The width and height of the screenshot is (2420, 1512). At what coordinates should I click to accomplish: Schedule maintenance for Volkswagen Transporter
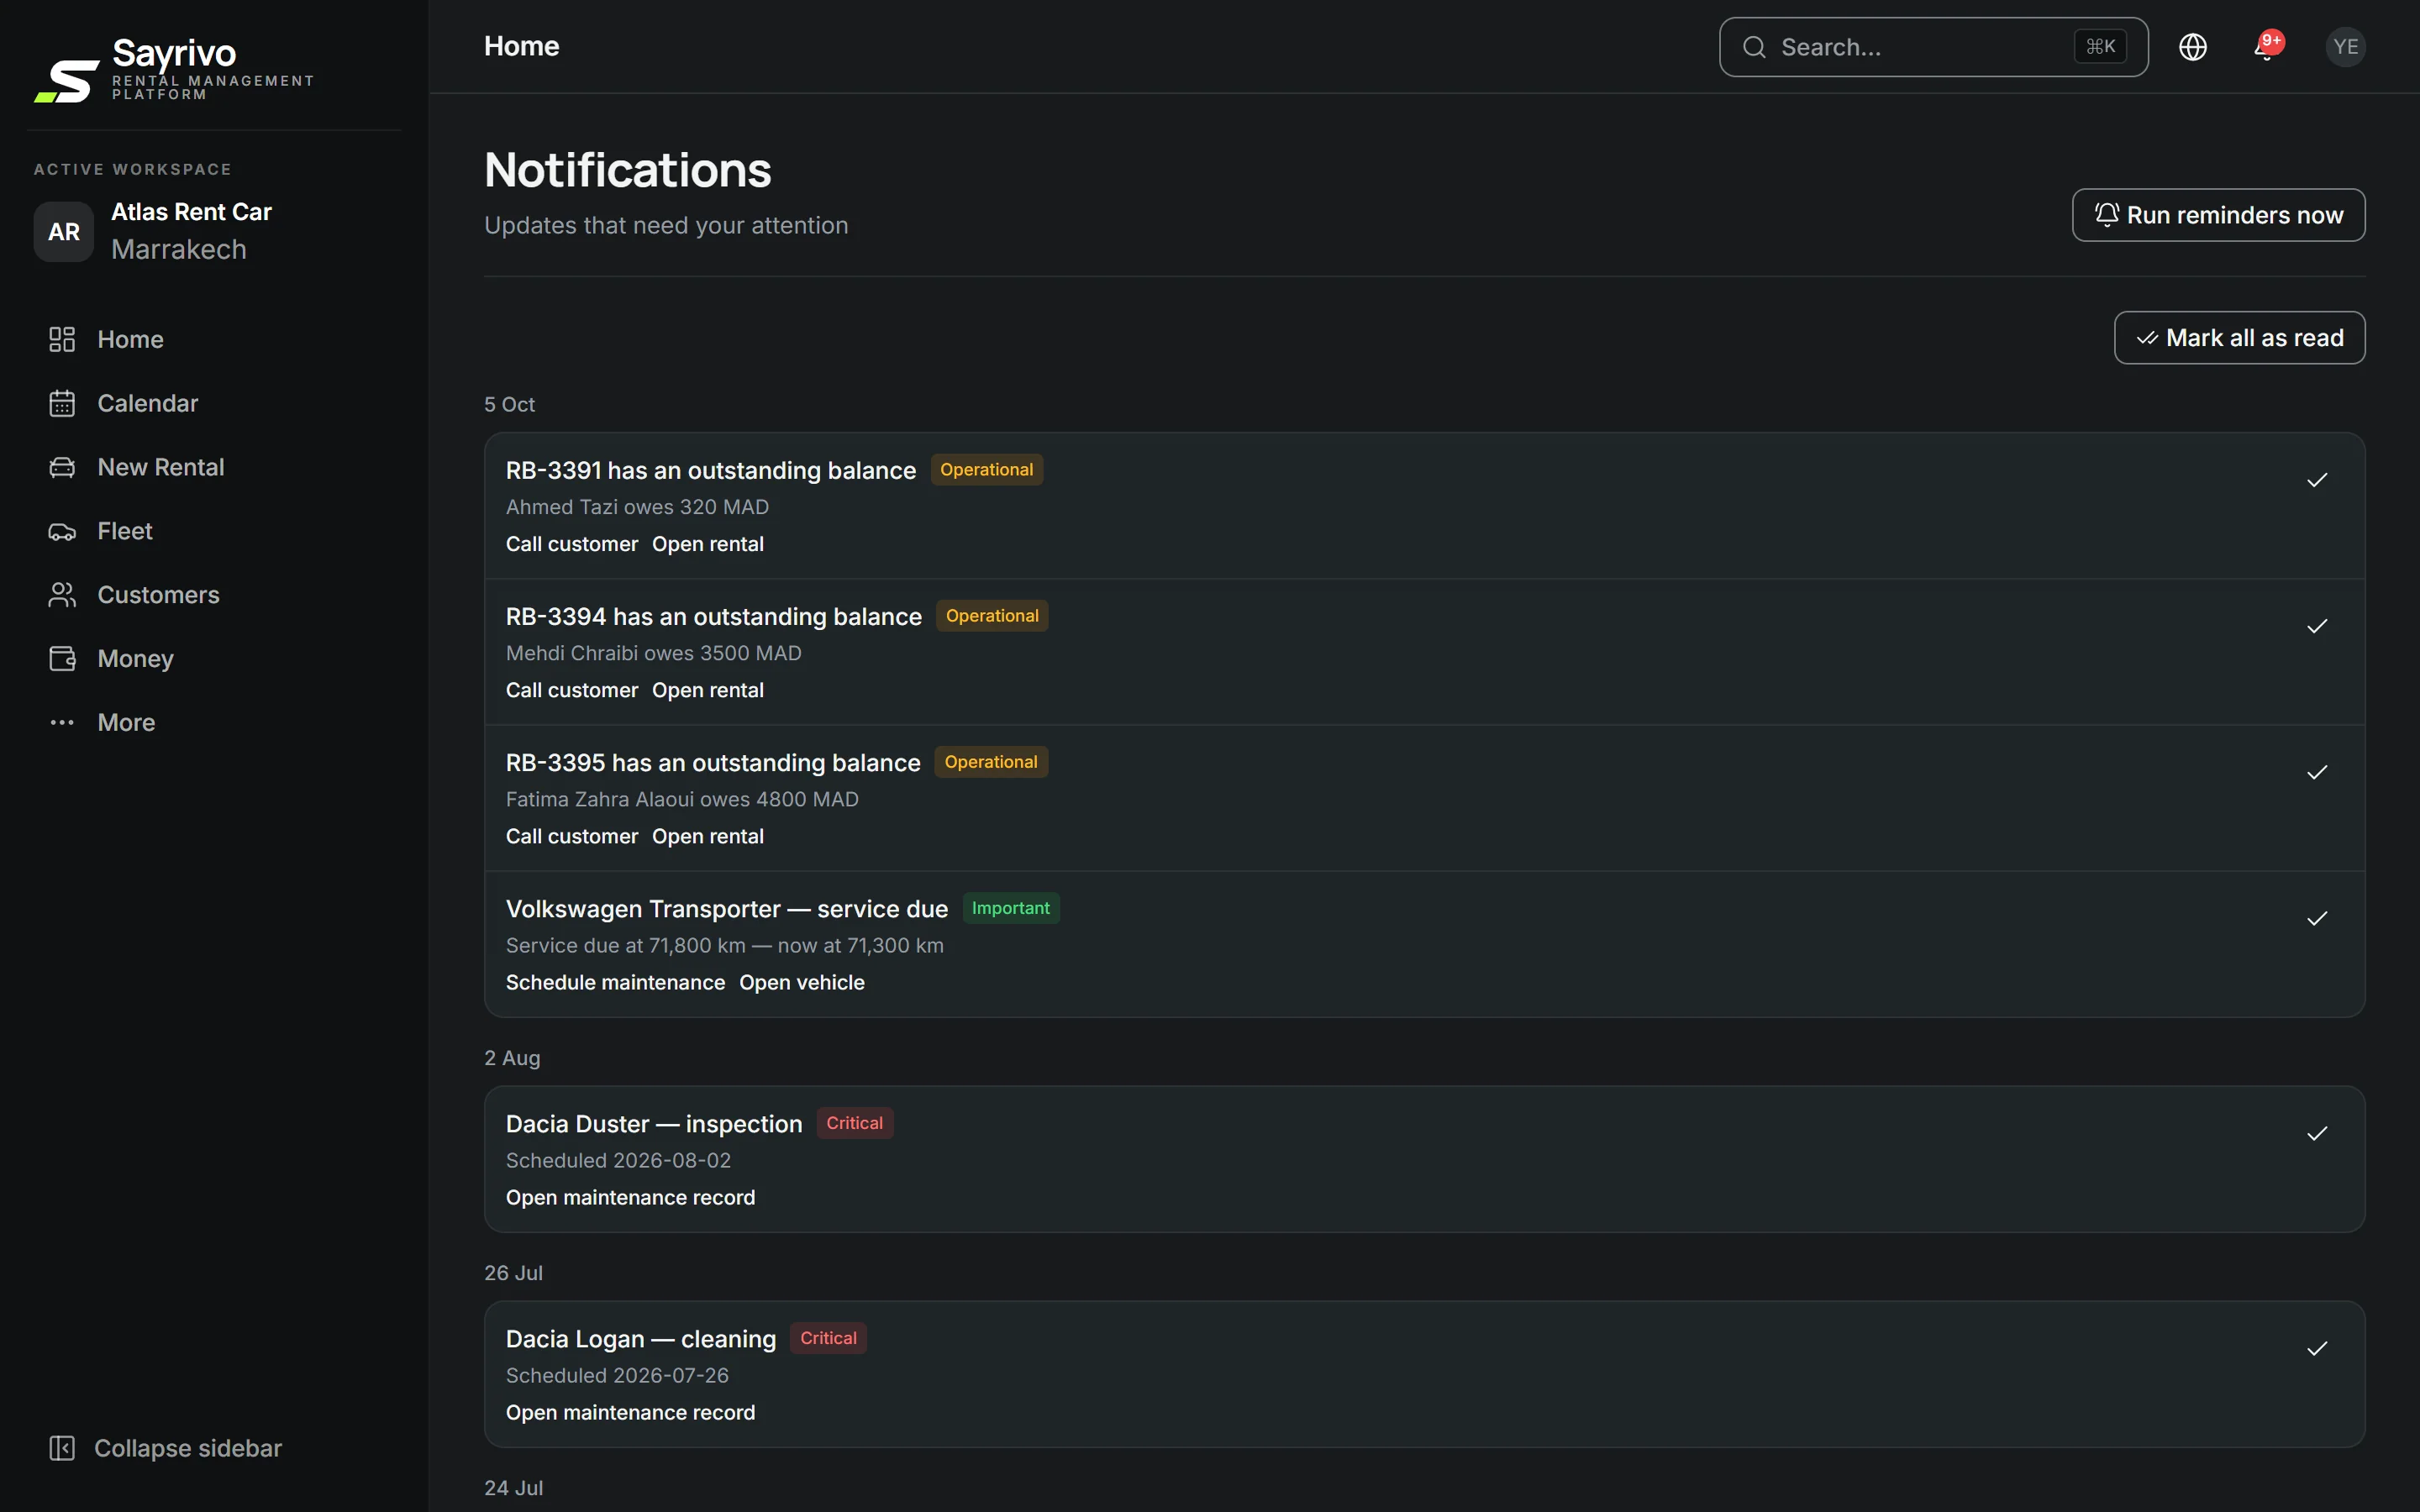[x=615, y=982]
